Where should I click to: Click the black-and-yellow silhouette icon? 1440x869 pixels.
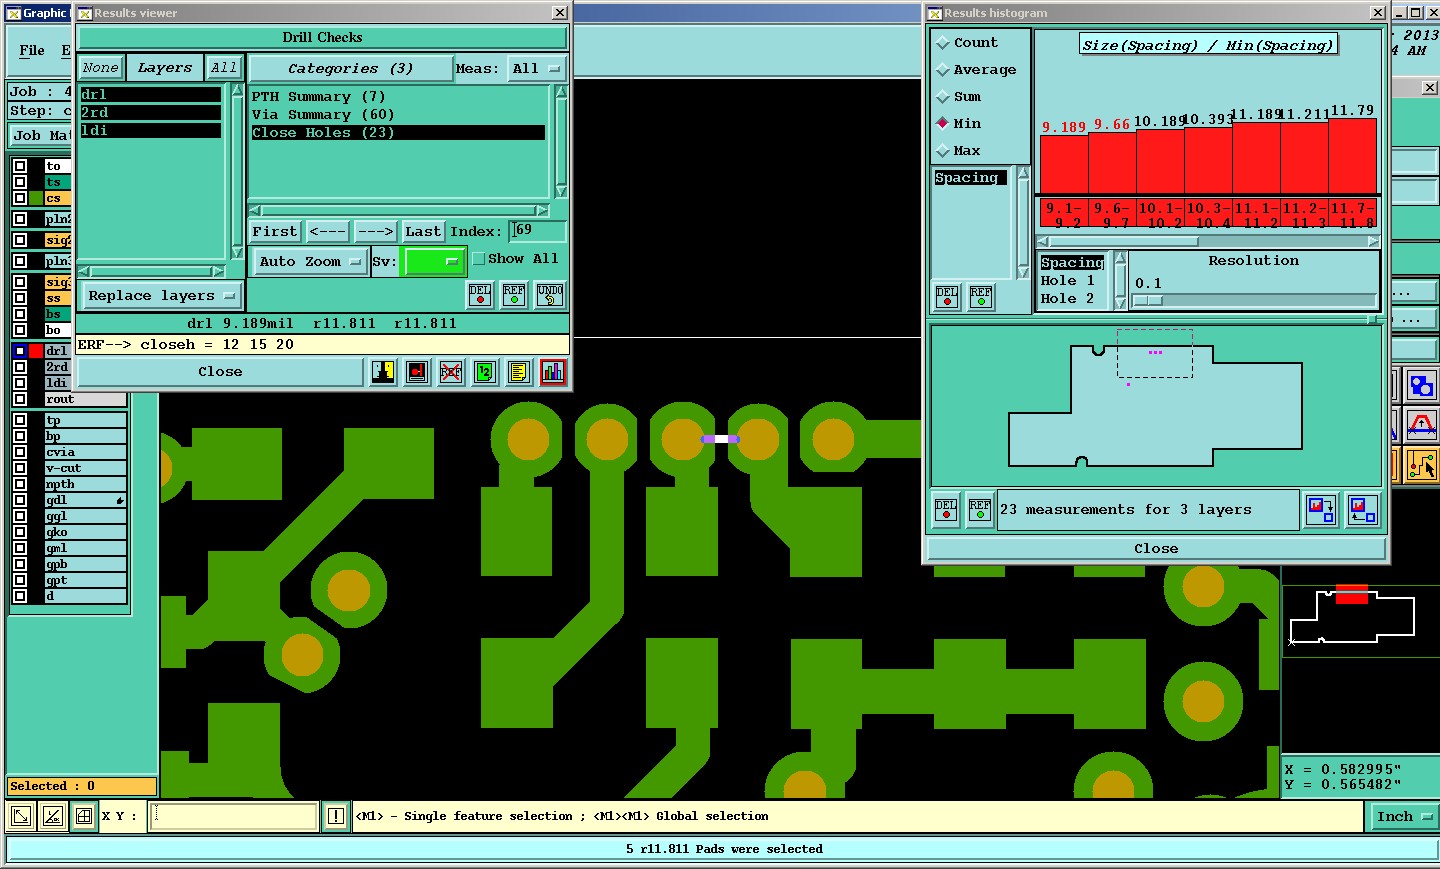[383, 372]
